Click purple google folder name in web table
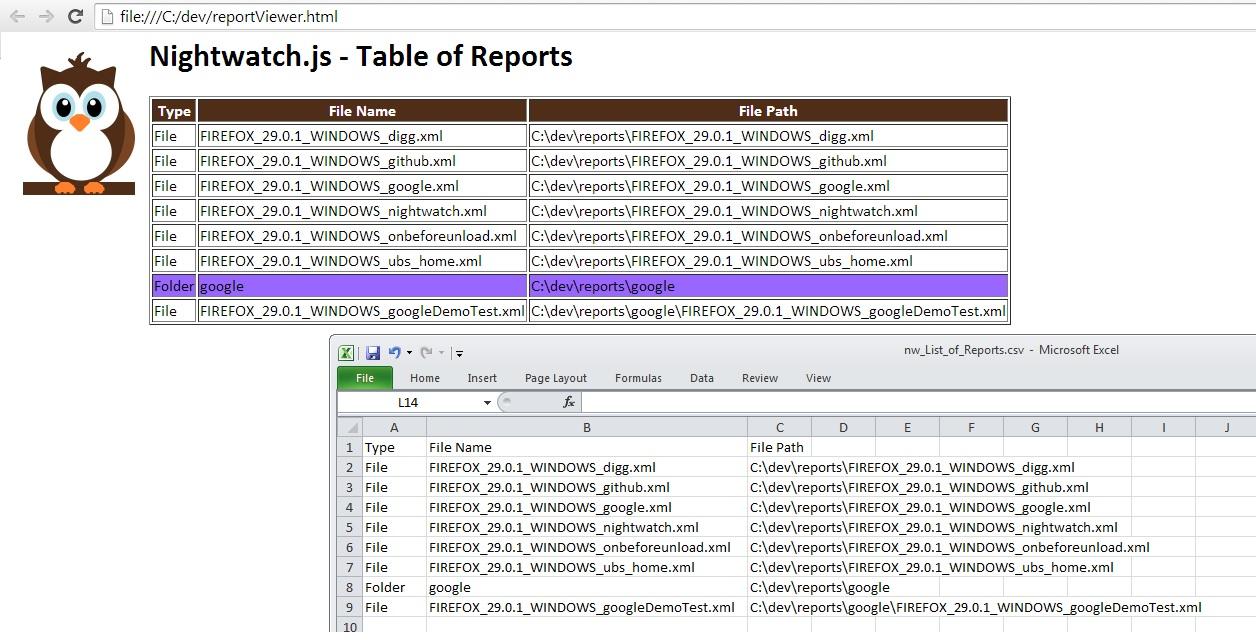1256x644 pixels. 362,286
